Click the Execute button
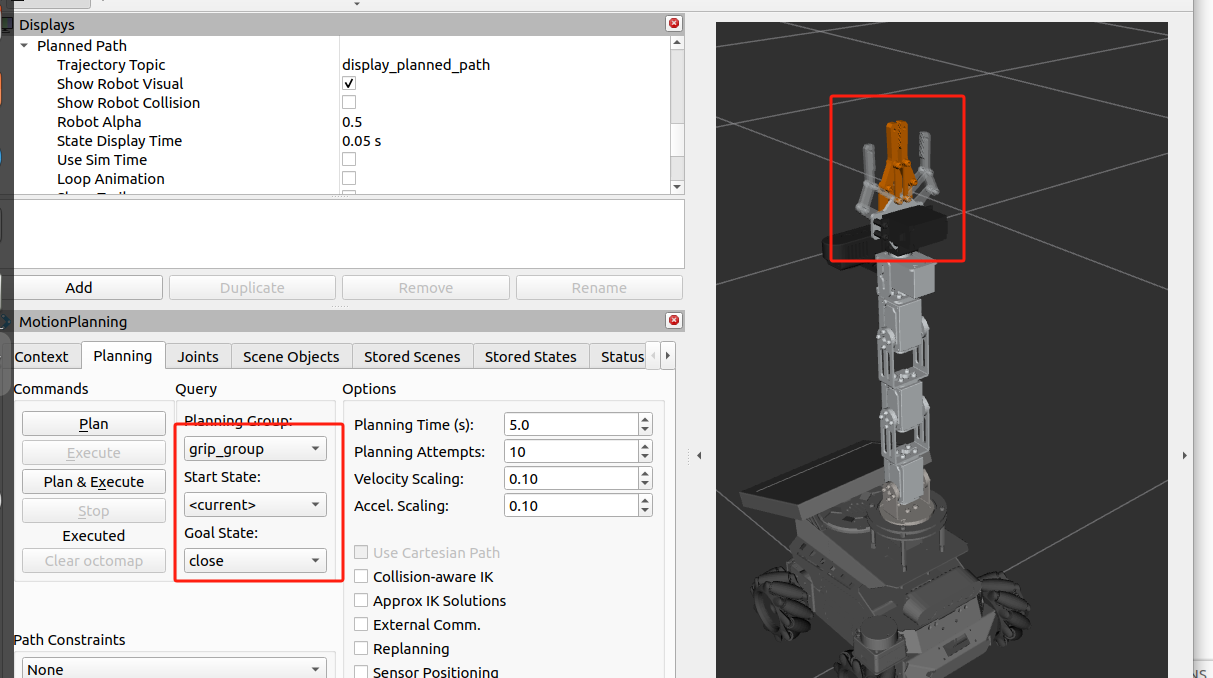The image size is (1213, 678). click(94, 453)
